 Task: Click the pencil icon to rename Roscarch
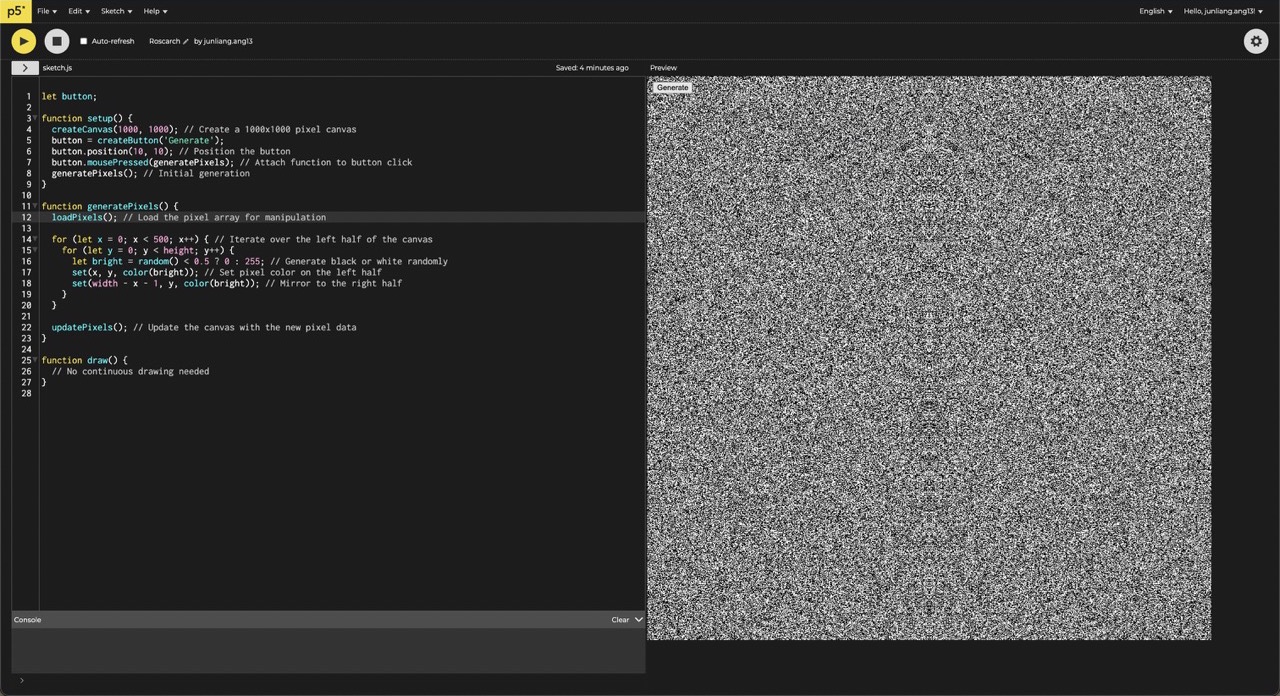click(186, 42)
